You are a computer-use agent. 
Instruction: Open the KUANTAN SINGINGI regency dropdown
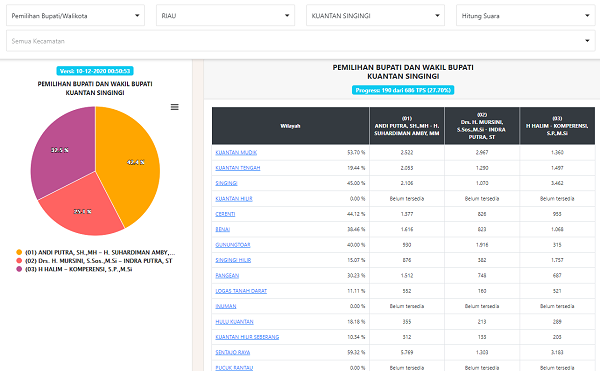tap(375, 15)
